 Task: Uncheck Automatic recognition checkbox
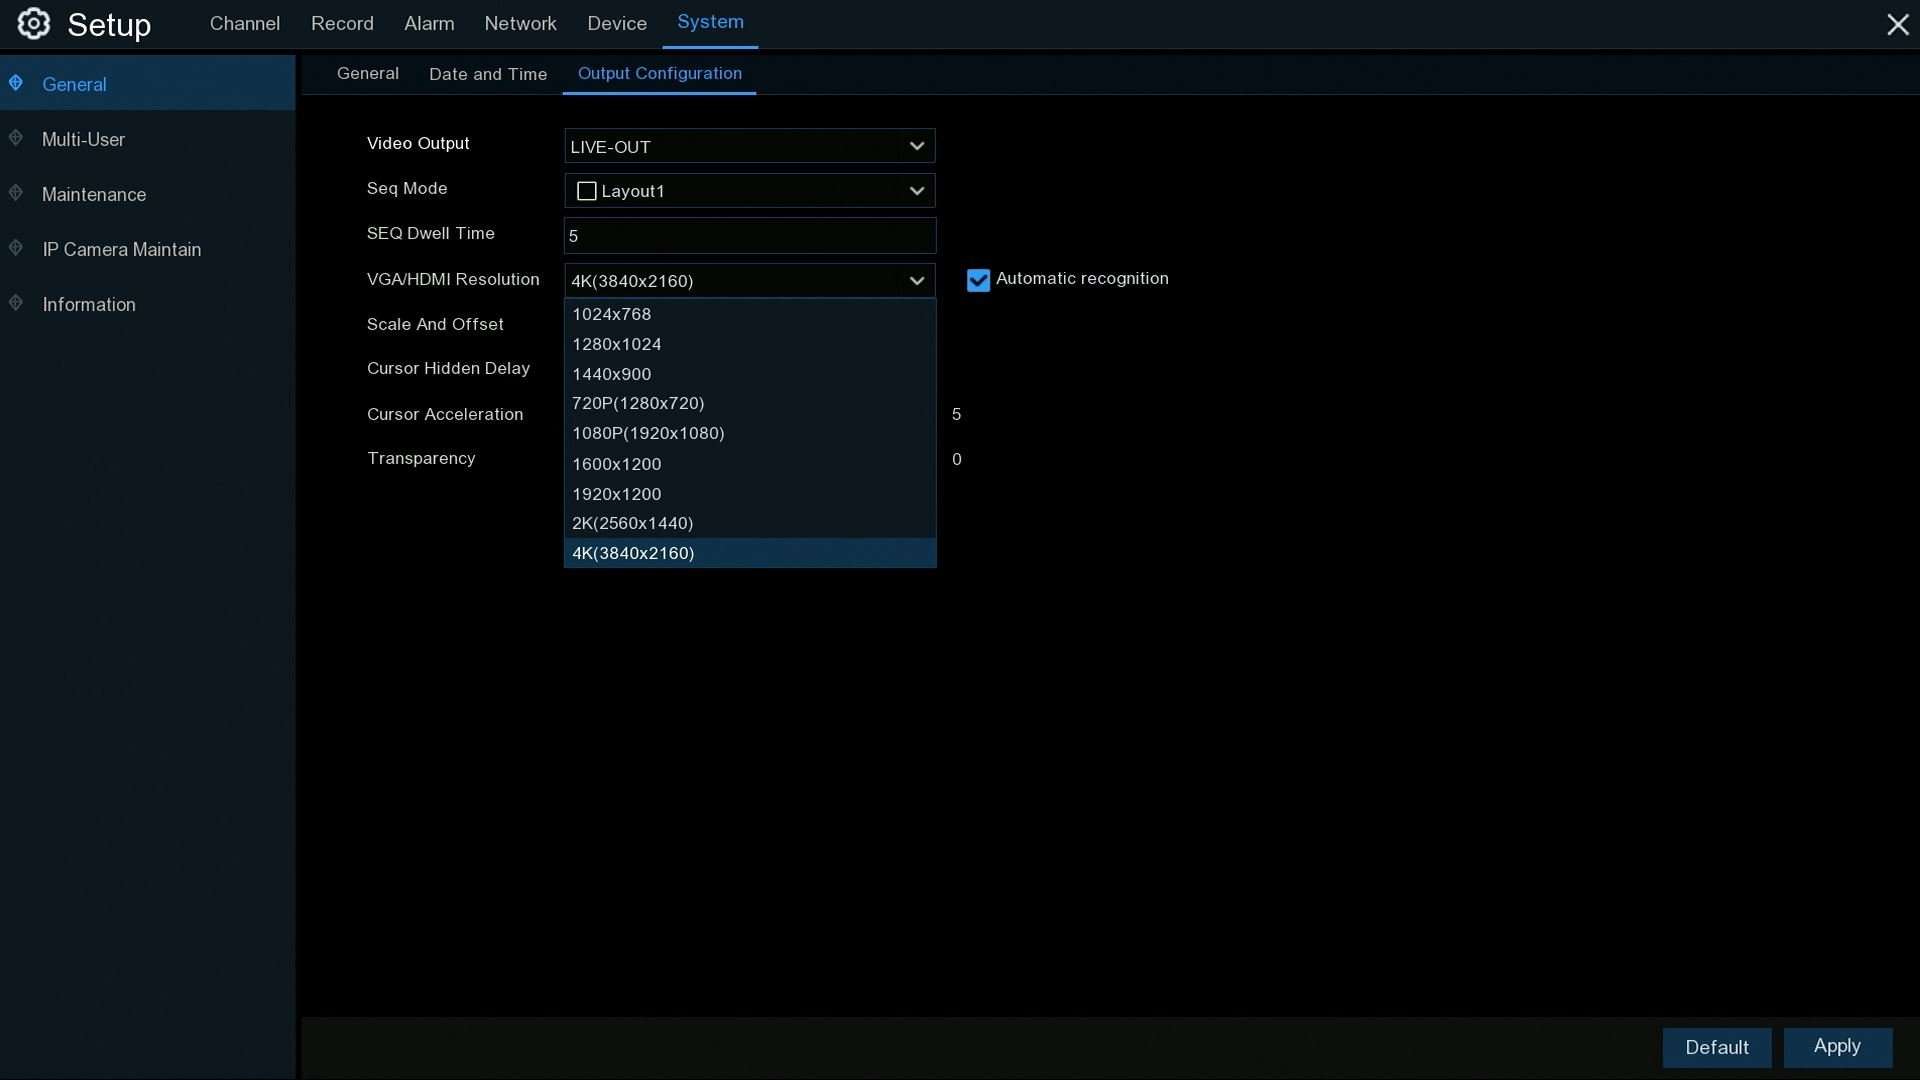(978, 280)
